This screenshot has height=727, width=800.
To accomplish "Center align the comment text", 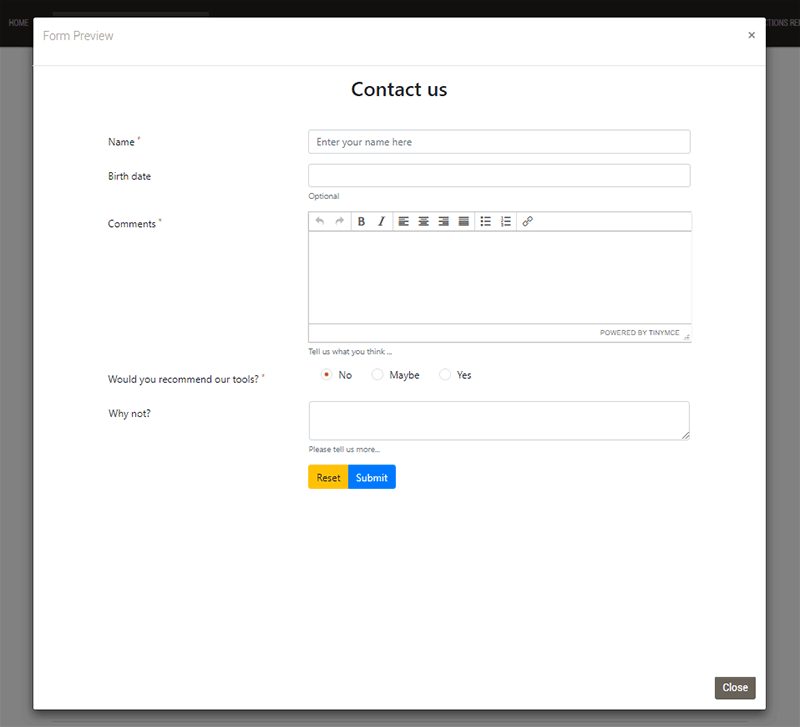I will 424,222.
